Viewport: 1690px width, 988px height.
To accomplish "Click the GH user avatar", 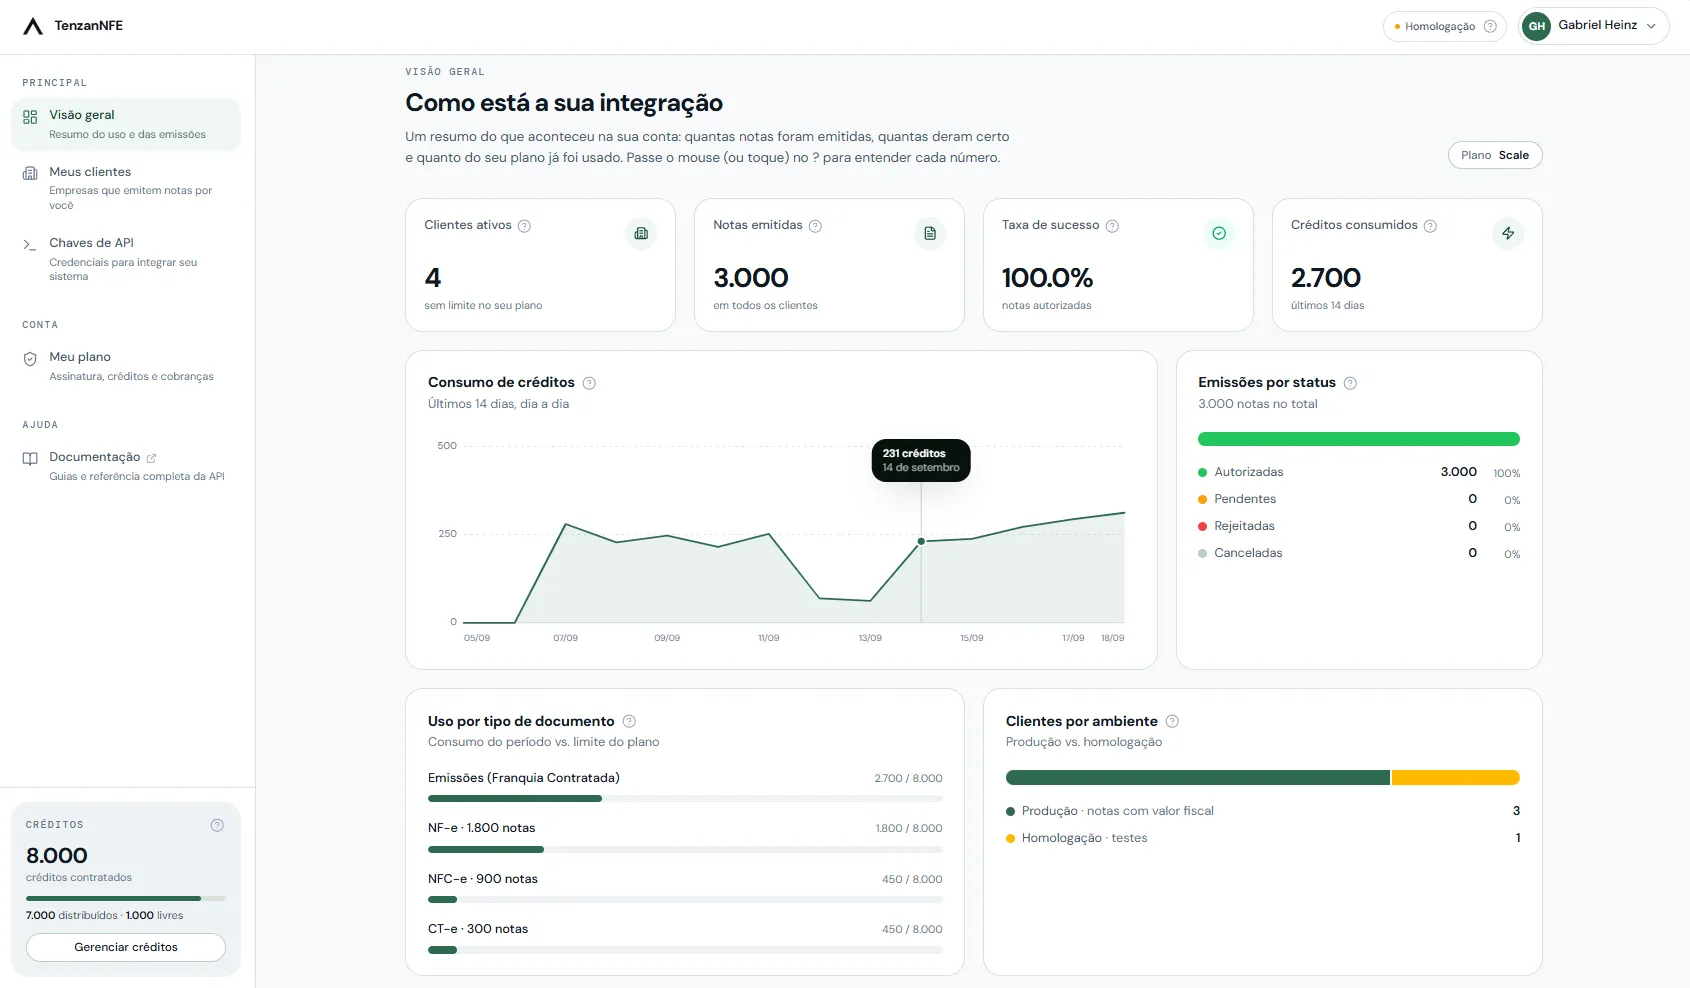I will [1537, 26].
